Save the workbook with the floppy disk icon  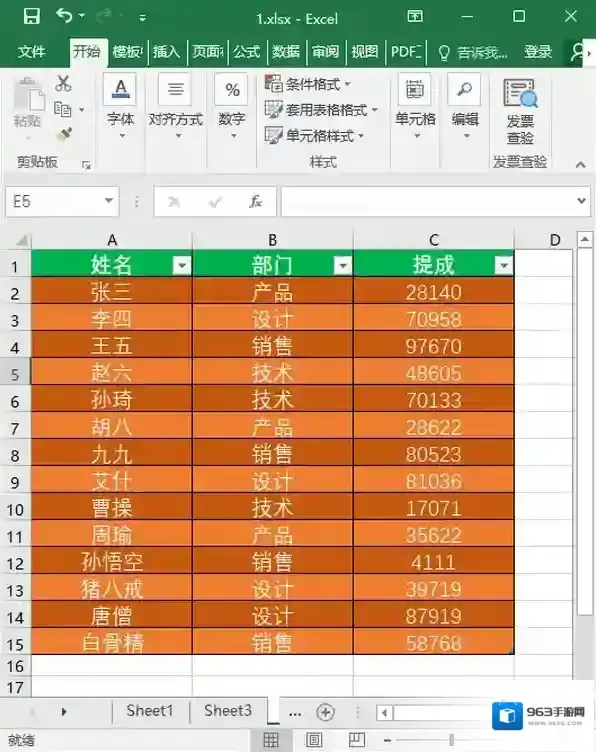click(x=32, y=17)
